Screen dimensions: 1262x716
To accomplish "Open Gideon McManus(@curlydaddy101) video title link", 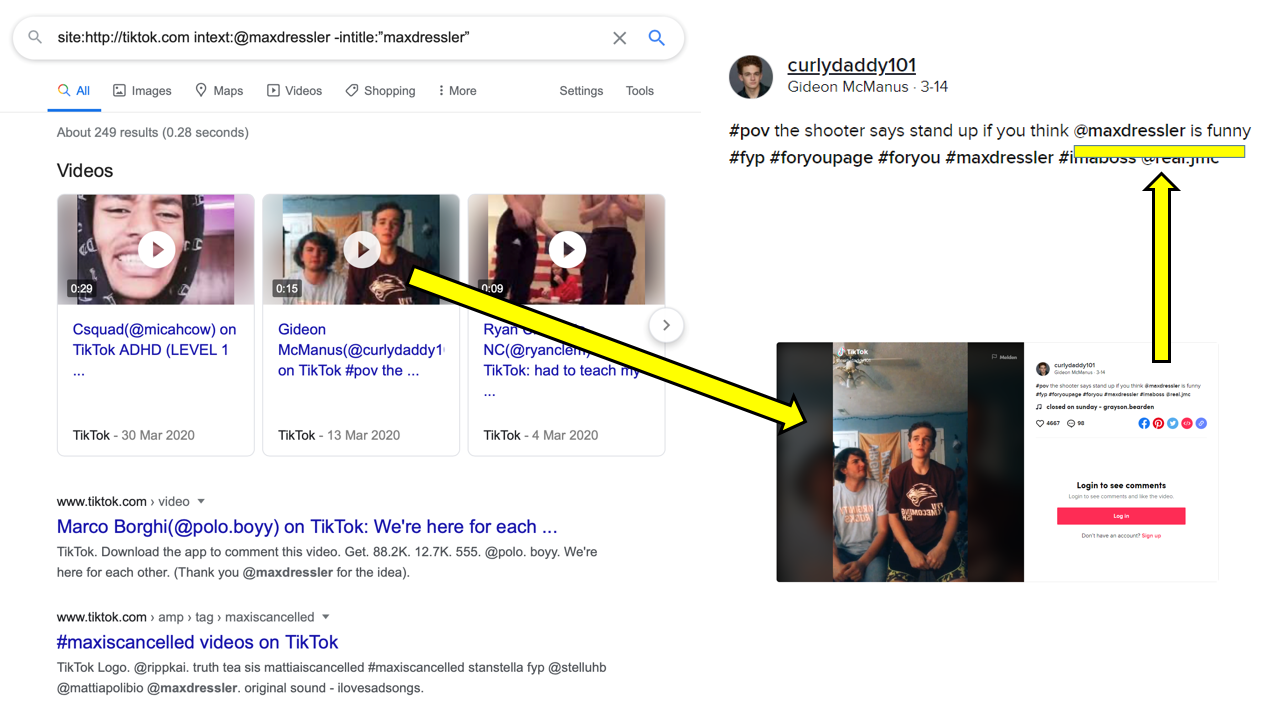I will pyautogui.click(x=360, y=350).
